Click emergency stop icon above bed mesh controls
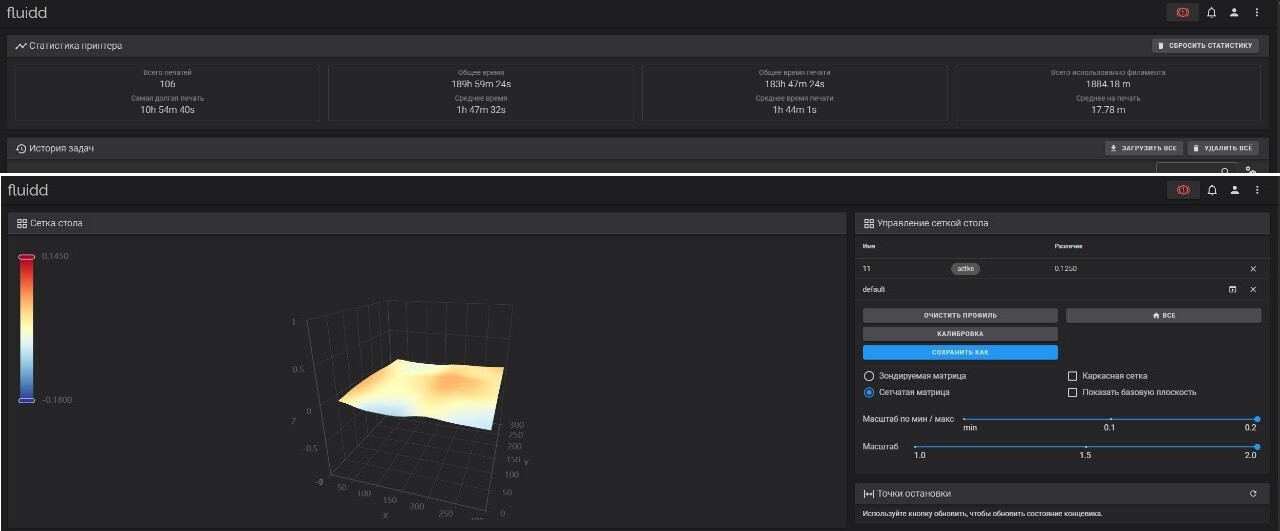This screenshot has width=1280, height=531. [1182, 190]
